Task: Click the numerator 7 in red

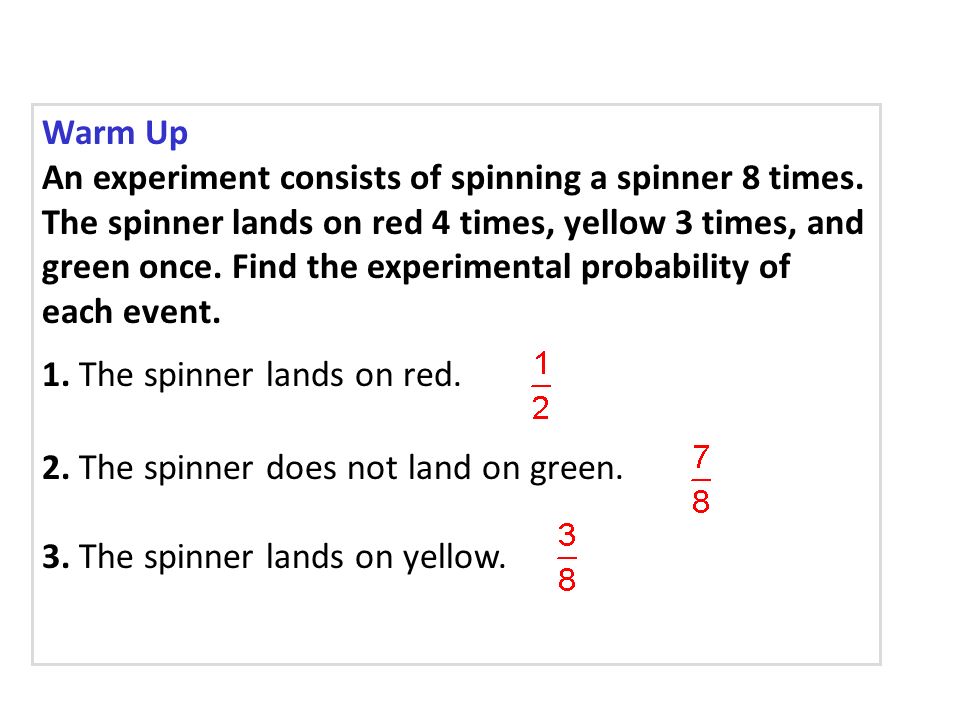Action: 701,457
